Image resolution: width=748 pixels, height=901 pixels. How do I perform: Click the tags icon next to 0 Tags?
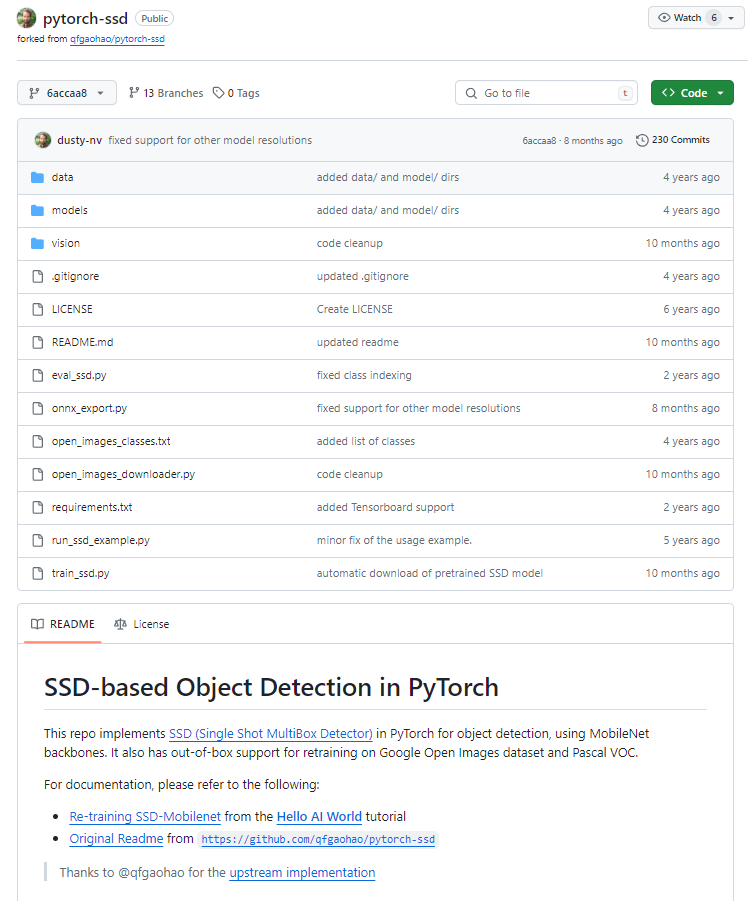point(218,93)
